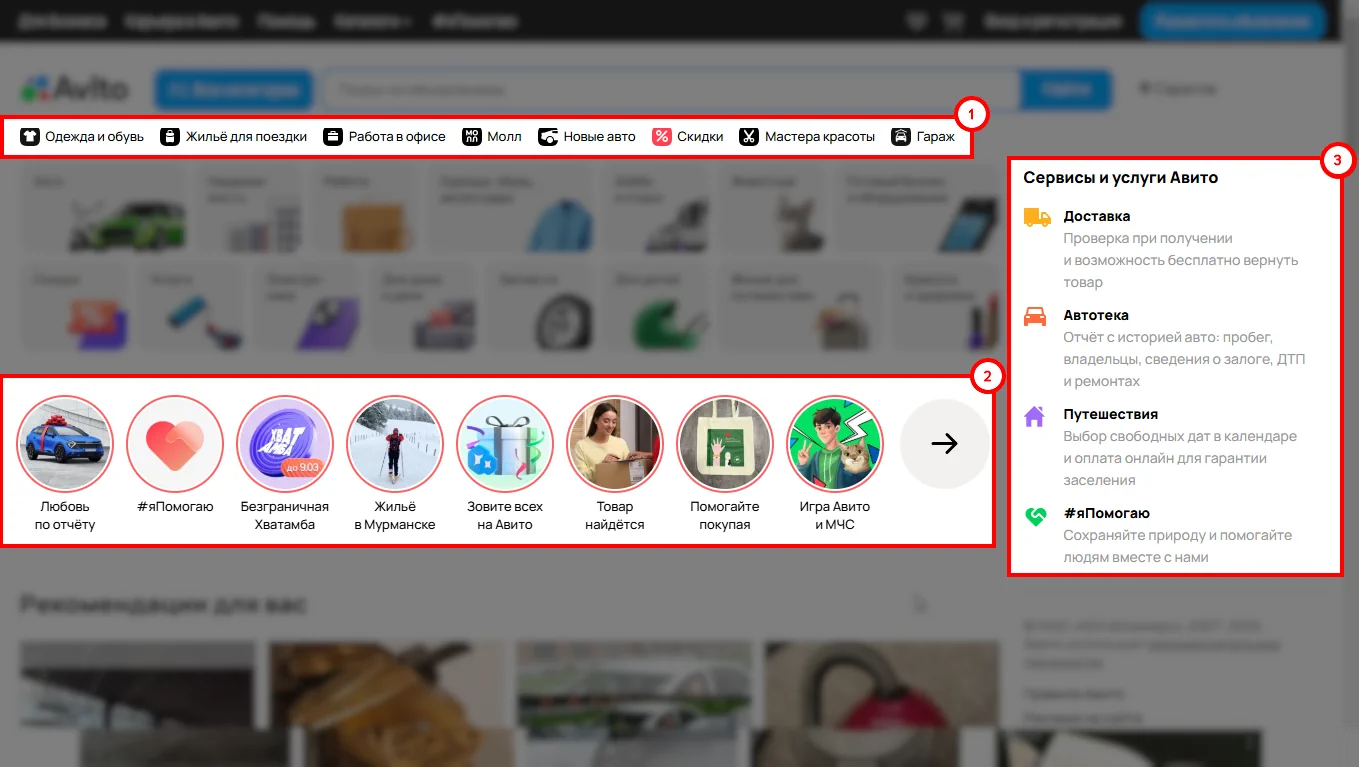
Task: Open the Одежда и обувь category
Action: click(x=82, y=137)
